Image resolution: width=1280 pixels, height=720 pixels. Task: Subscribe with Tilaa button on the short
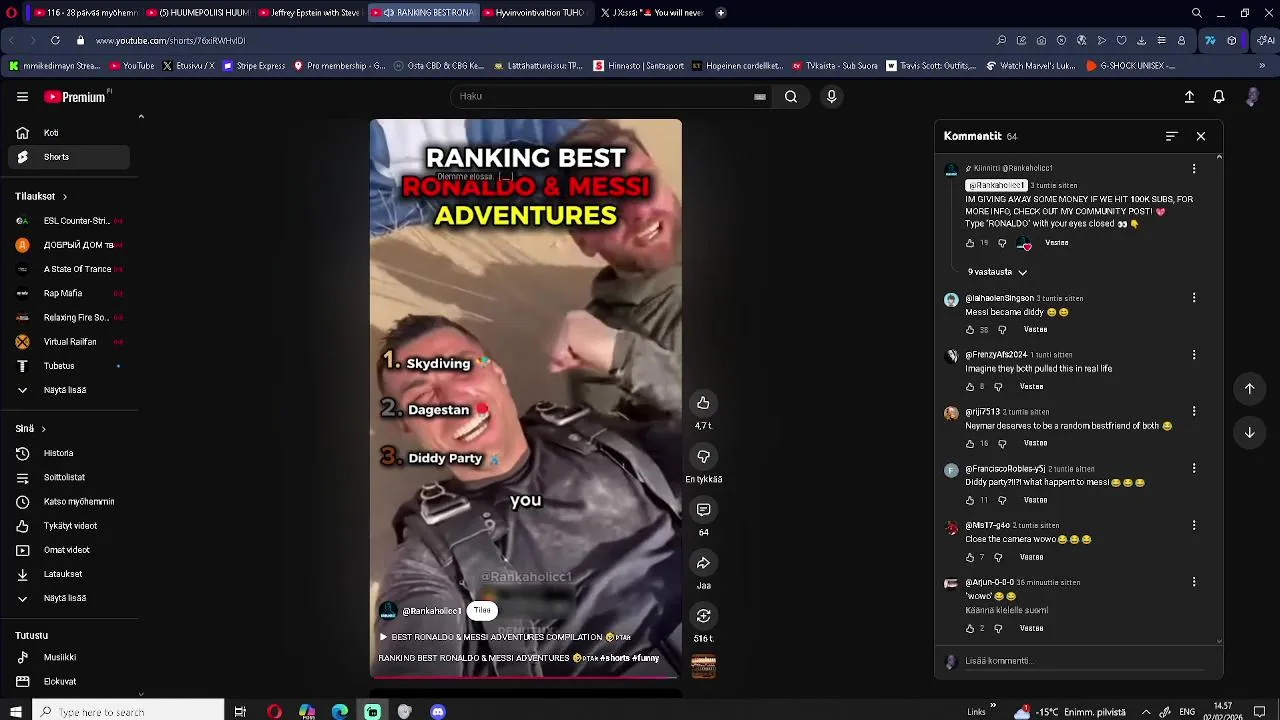[x=482, y=611]
